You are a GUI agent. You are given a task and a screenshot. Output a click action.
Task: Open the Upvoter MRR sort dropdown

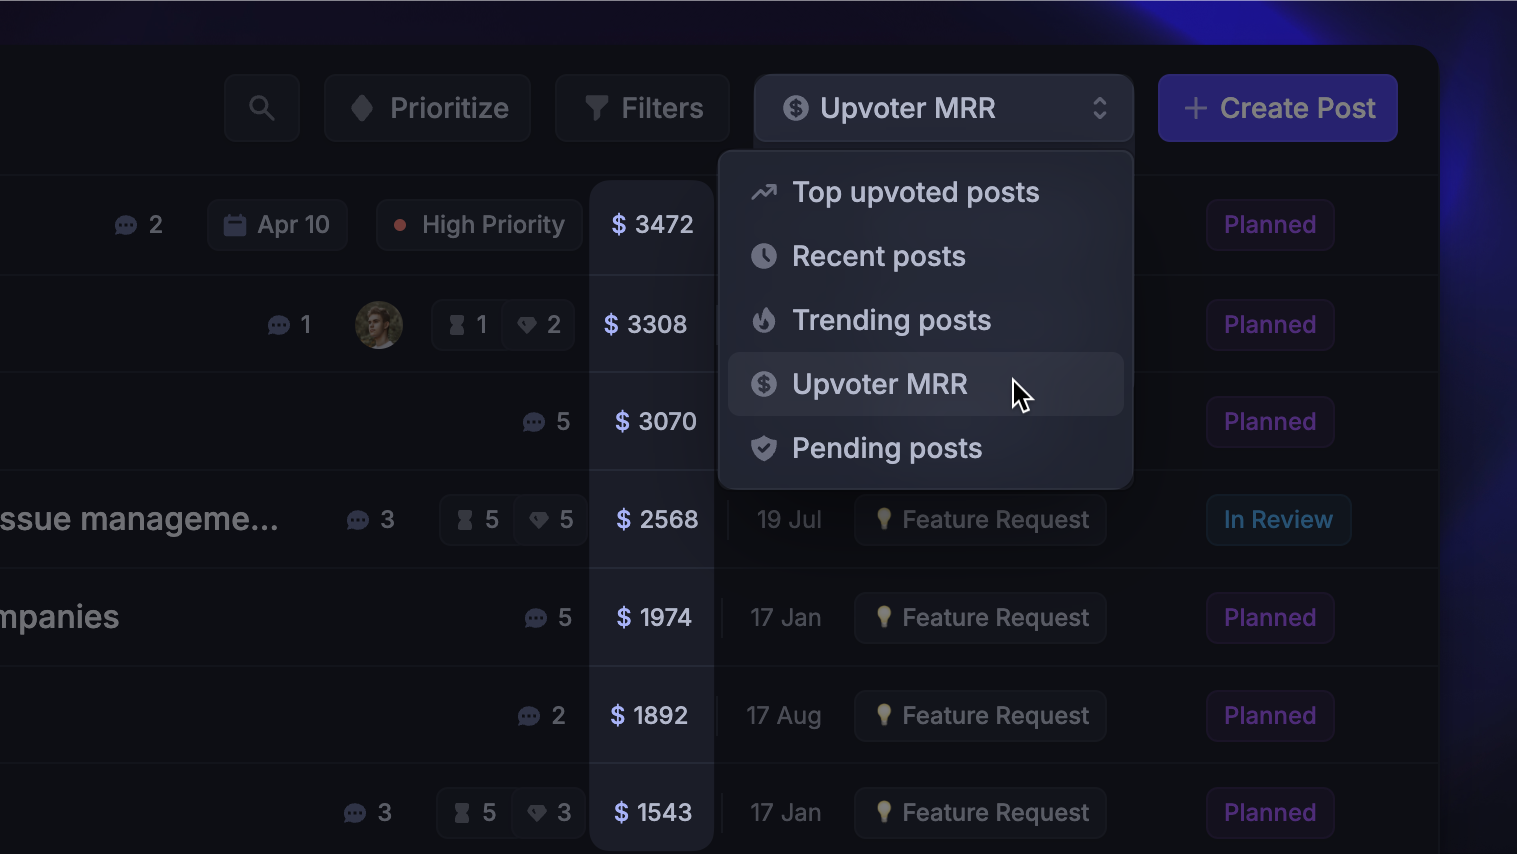point(941,107)
